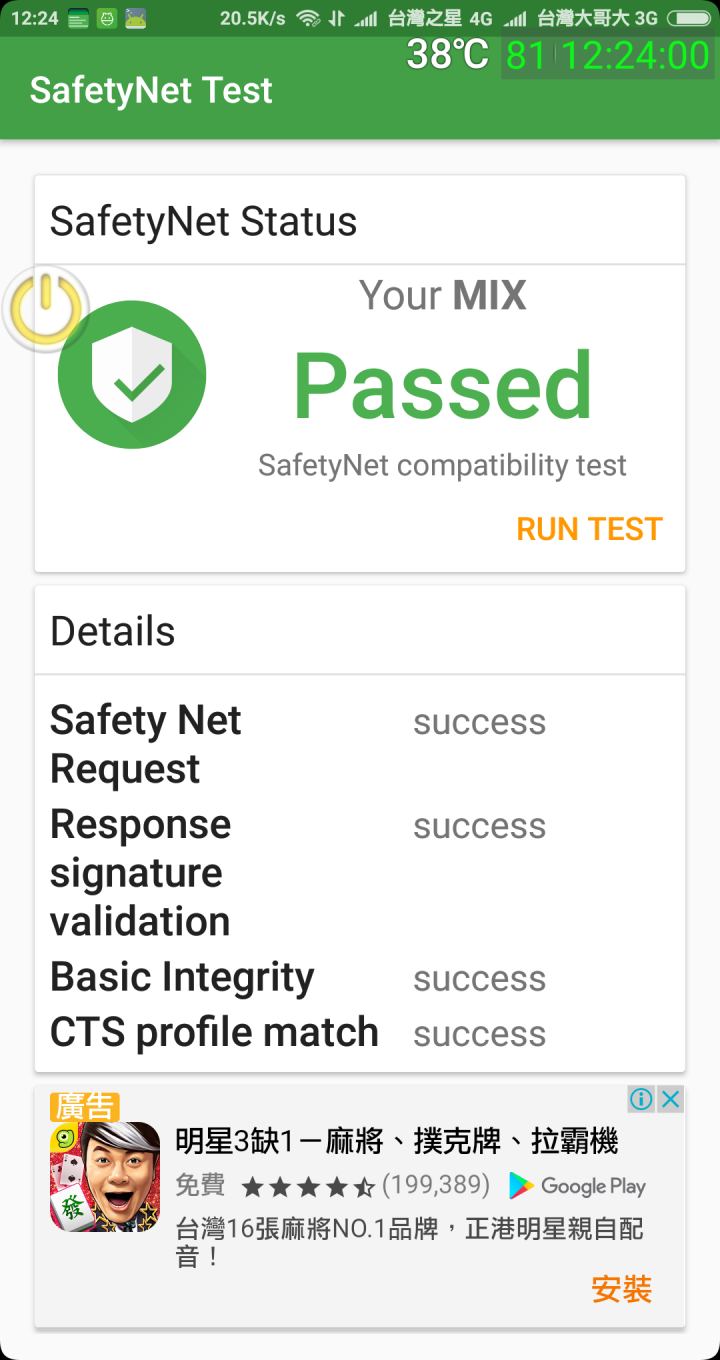Tap the CTS profile match row
The image size is (720, 1360).
360,1032
